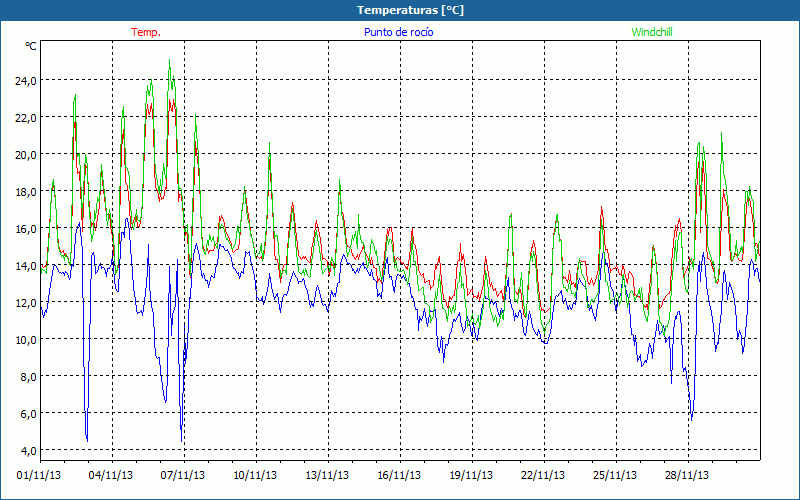Click the 04/11/13 date label
The image size is (800, 500).
(x=111, y=475)
